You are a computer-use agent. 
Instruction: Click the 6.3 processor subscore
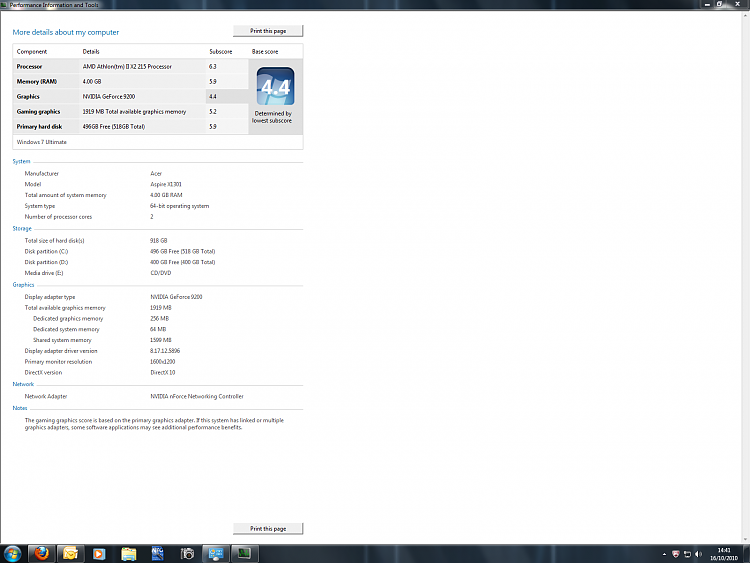pyautogui.click(x=212, y=66)
